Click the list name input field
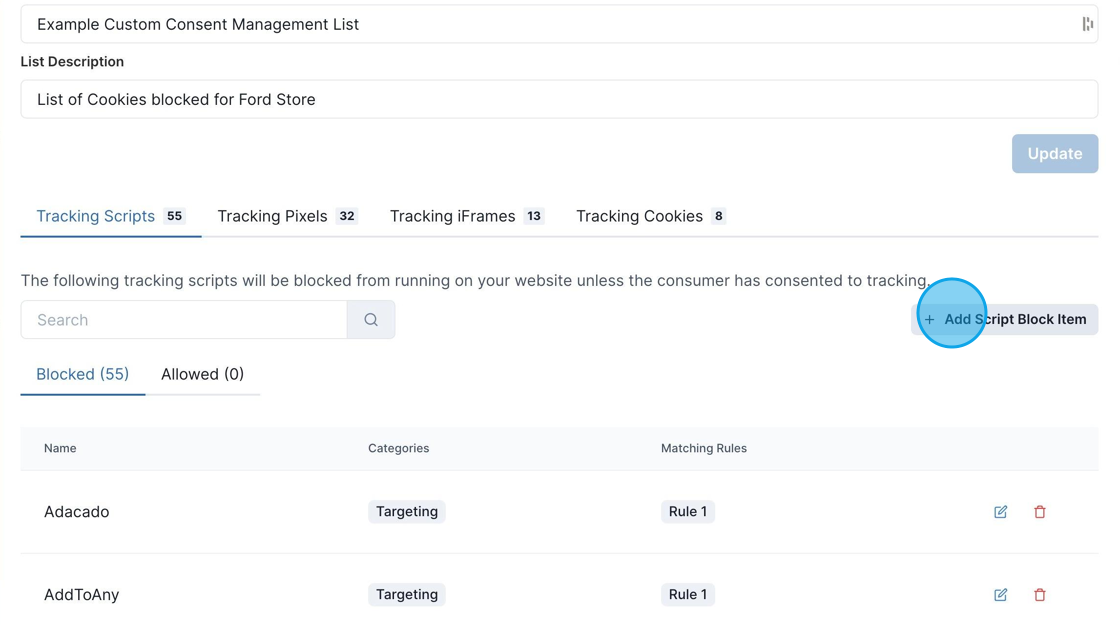The width and height of the screenshot is (1120, 625). [x=559, y=24]
